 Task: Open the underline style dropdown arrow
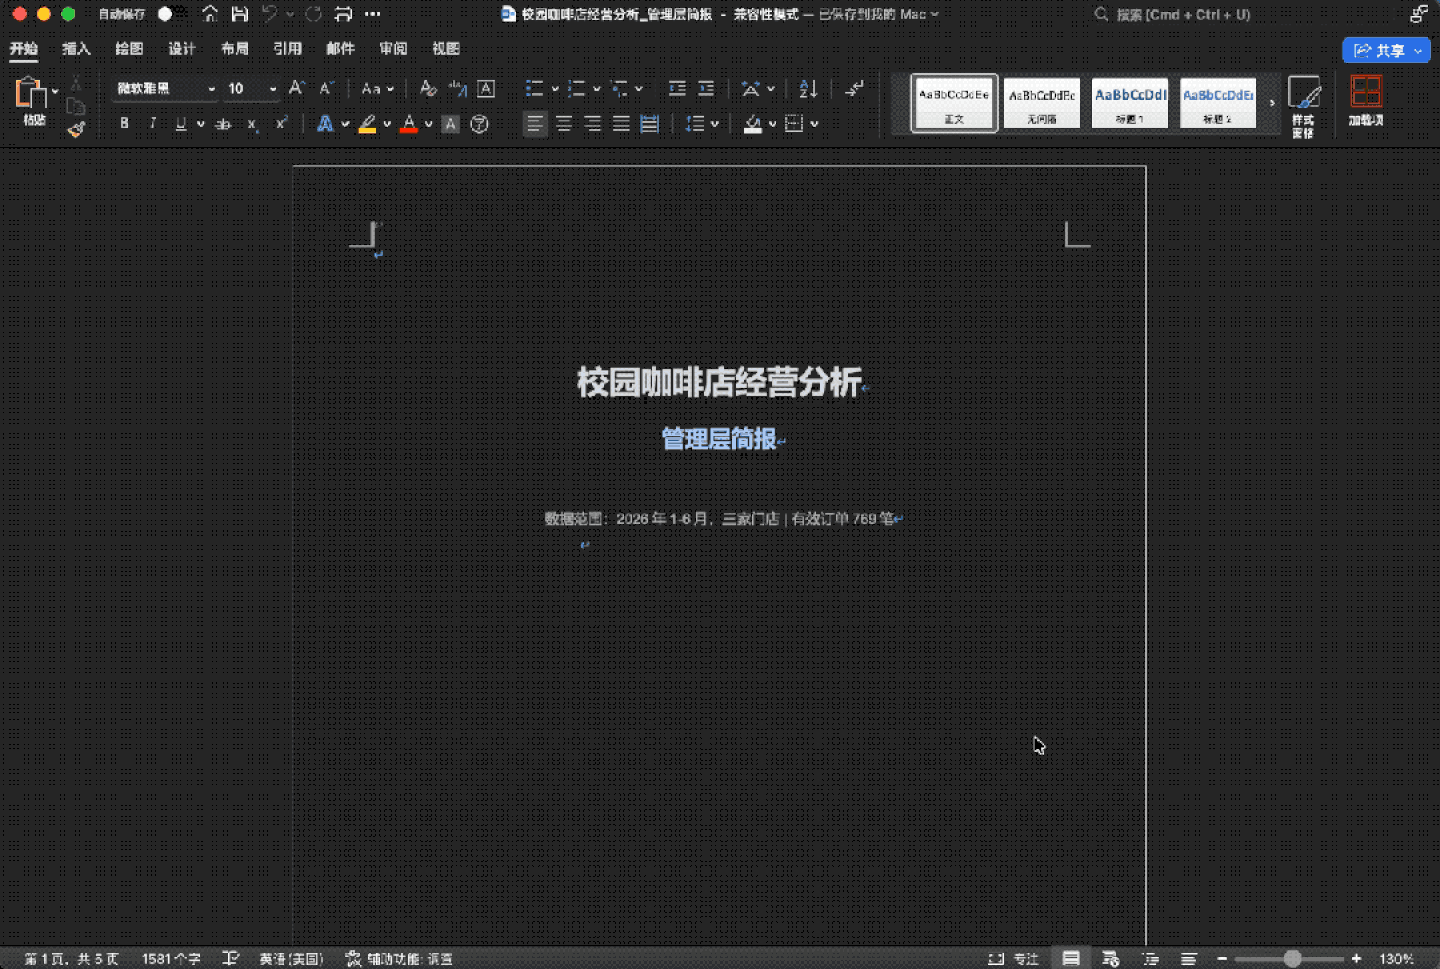coord(200,124)
